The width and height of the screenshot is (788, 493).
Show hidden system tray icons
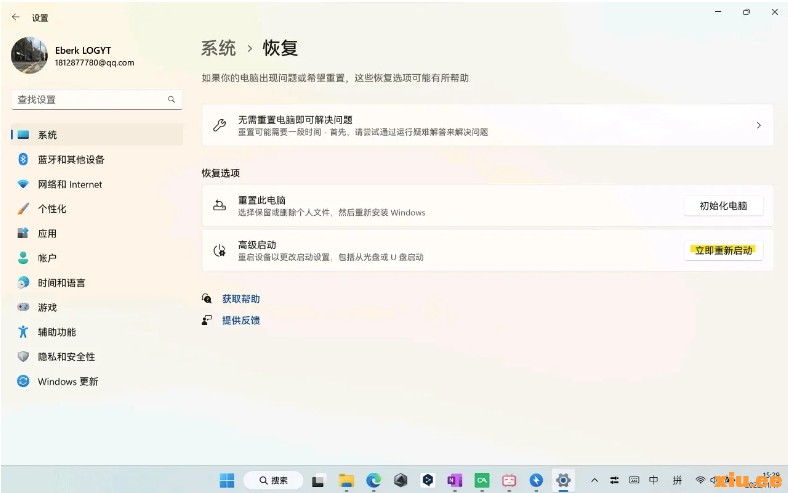(x=595, y=480)
